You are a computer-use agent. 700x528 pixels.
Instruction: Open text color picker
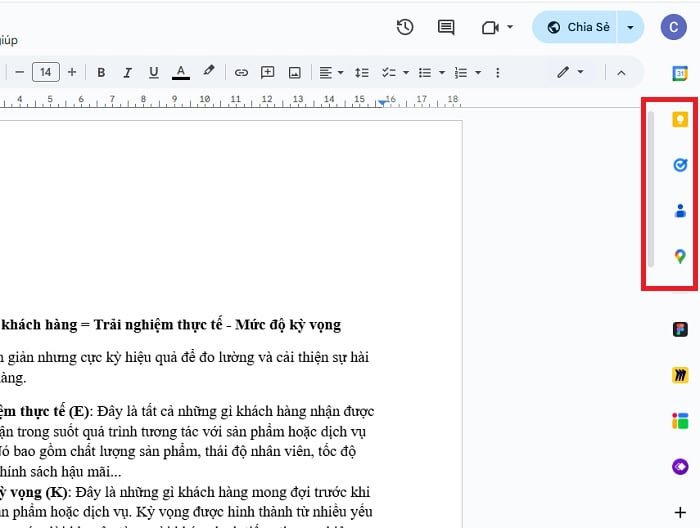coord(180,72)
